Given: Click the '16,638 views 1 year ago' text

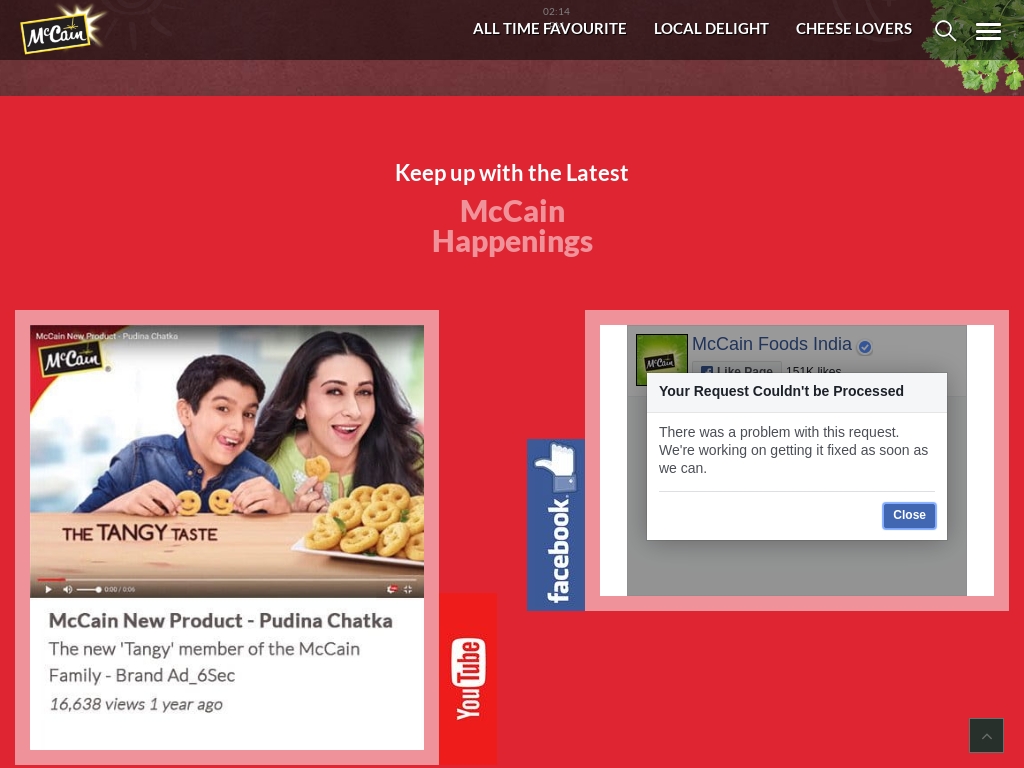Looking at the screenshot, I should pos(136,704).
